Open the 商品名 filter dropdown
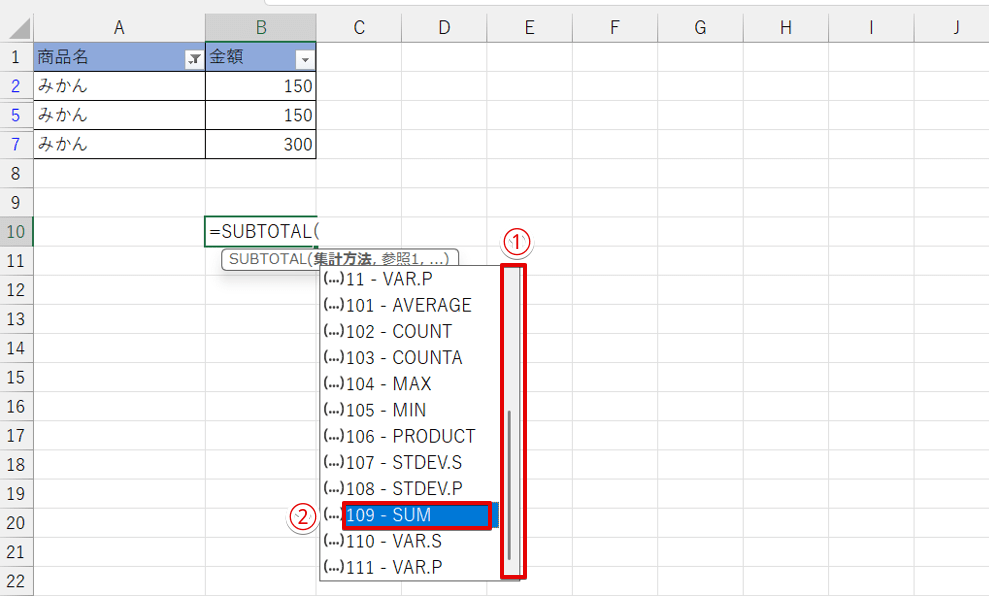989x596 pixels. point(194,59)
